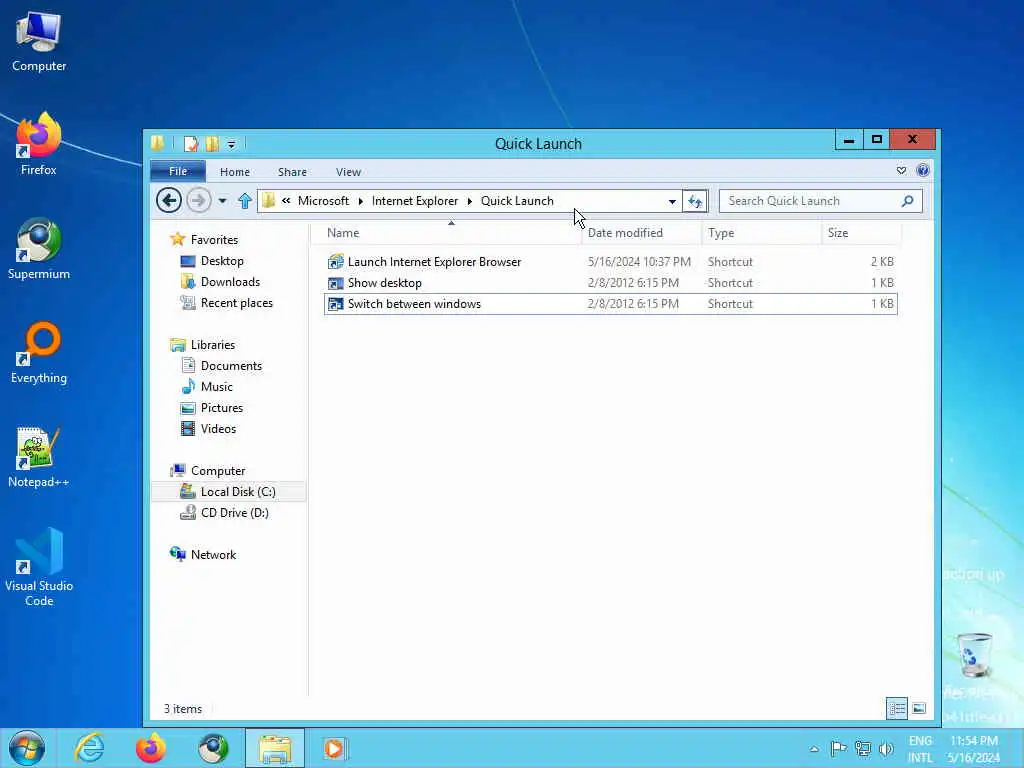Image resolution: width=1024 pixels, height=768 pixels.
Task: Open Recent places in navigation pane
Action: pyautogui.click(x=236, y=302)
